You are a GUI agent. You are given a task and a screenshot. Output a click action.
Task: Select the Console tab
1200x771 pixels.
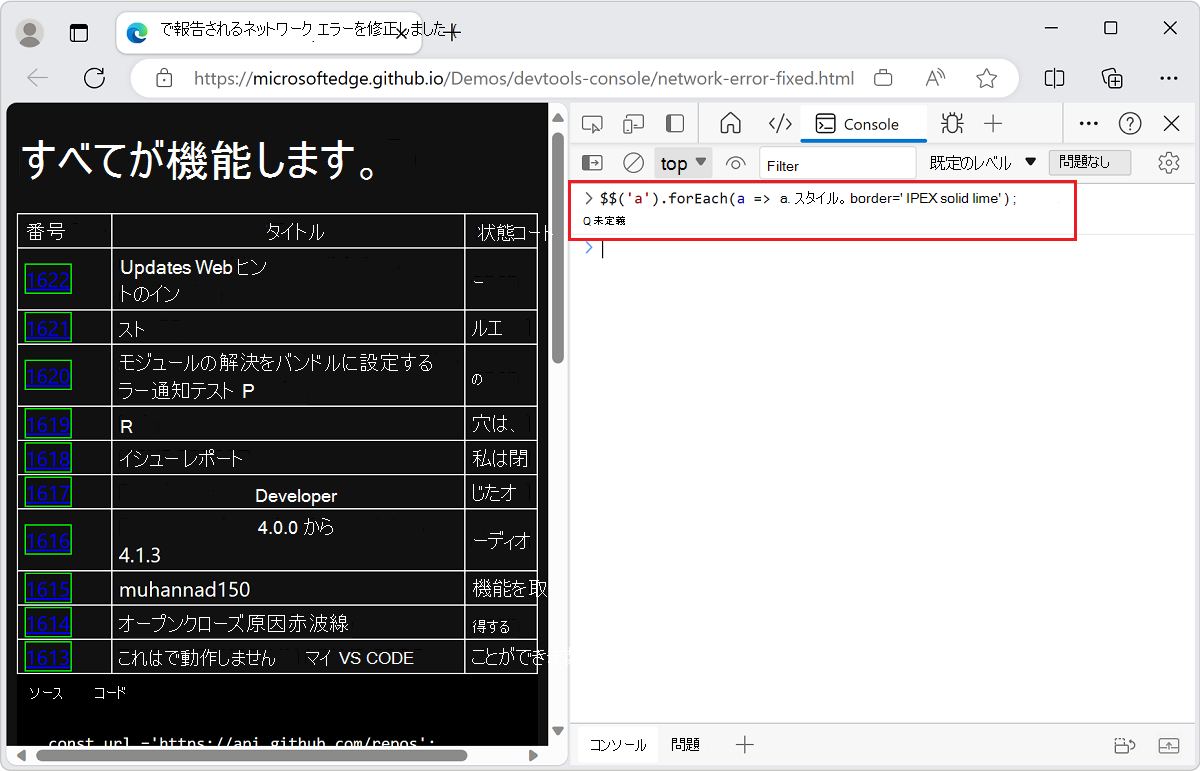(863, 123)
